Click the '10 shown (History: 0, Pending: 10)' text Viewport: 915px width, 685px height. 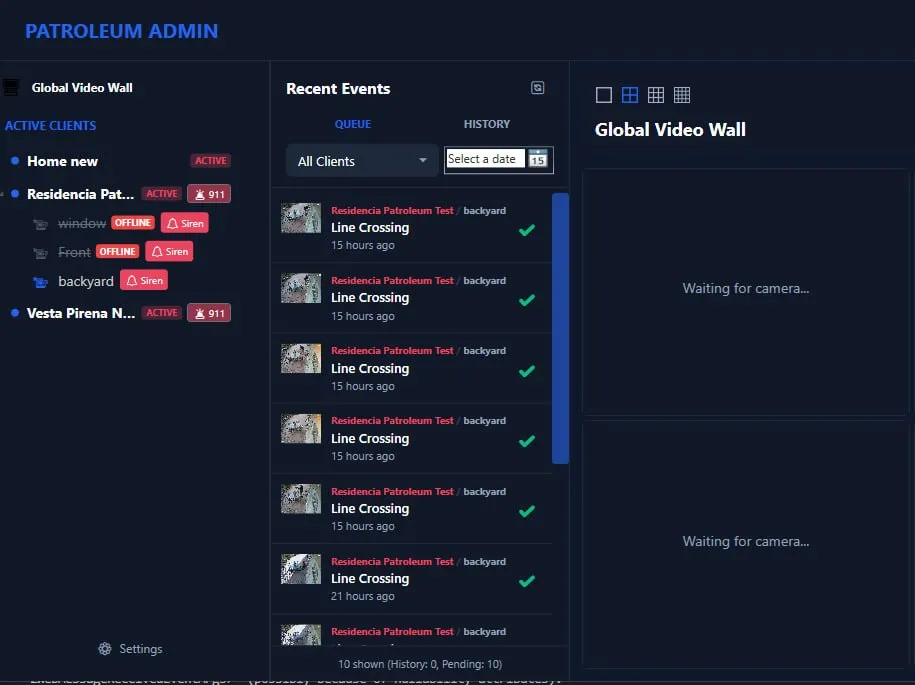pos(420,664)
